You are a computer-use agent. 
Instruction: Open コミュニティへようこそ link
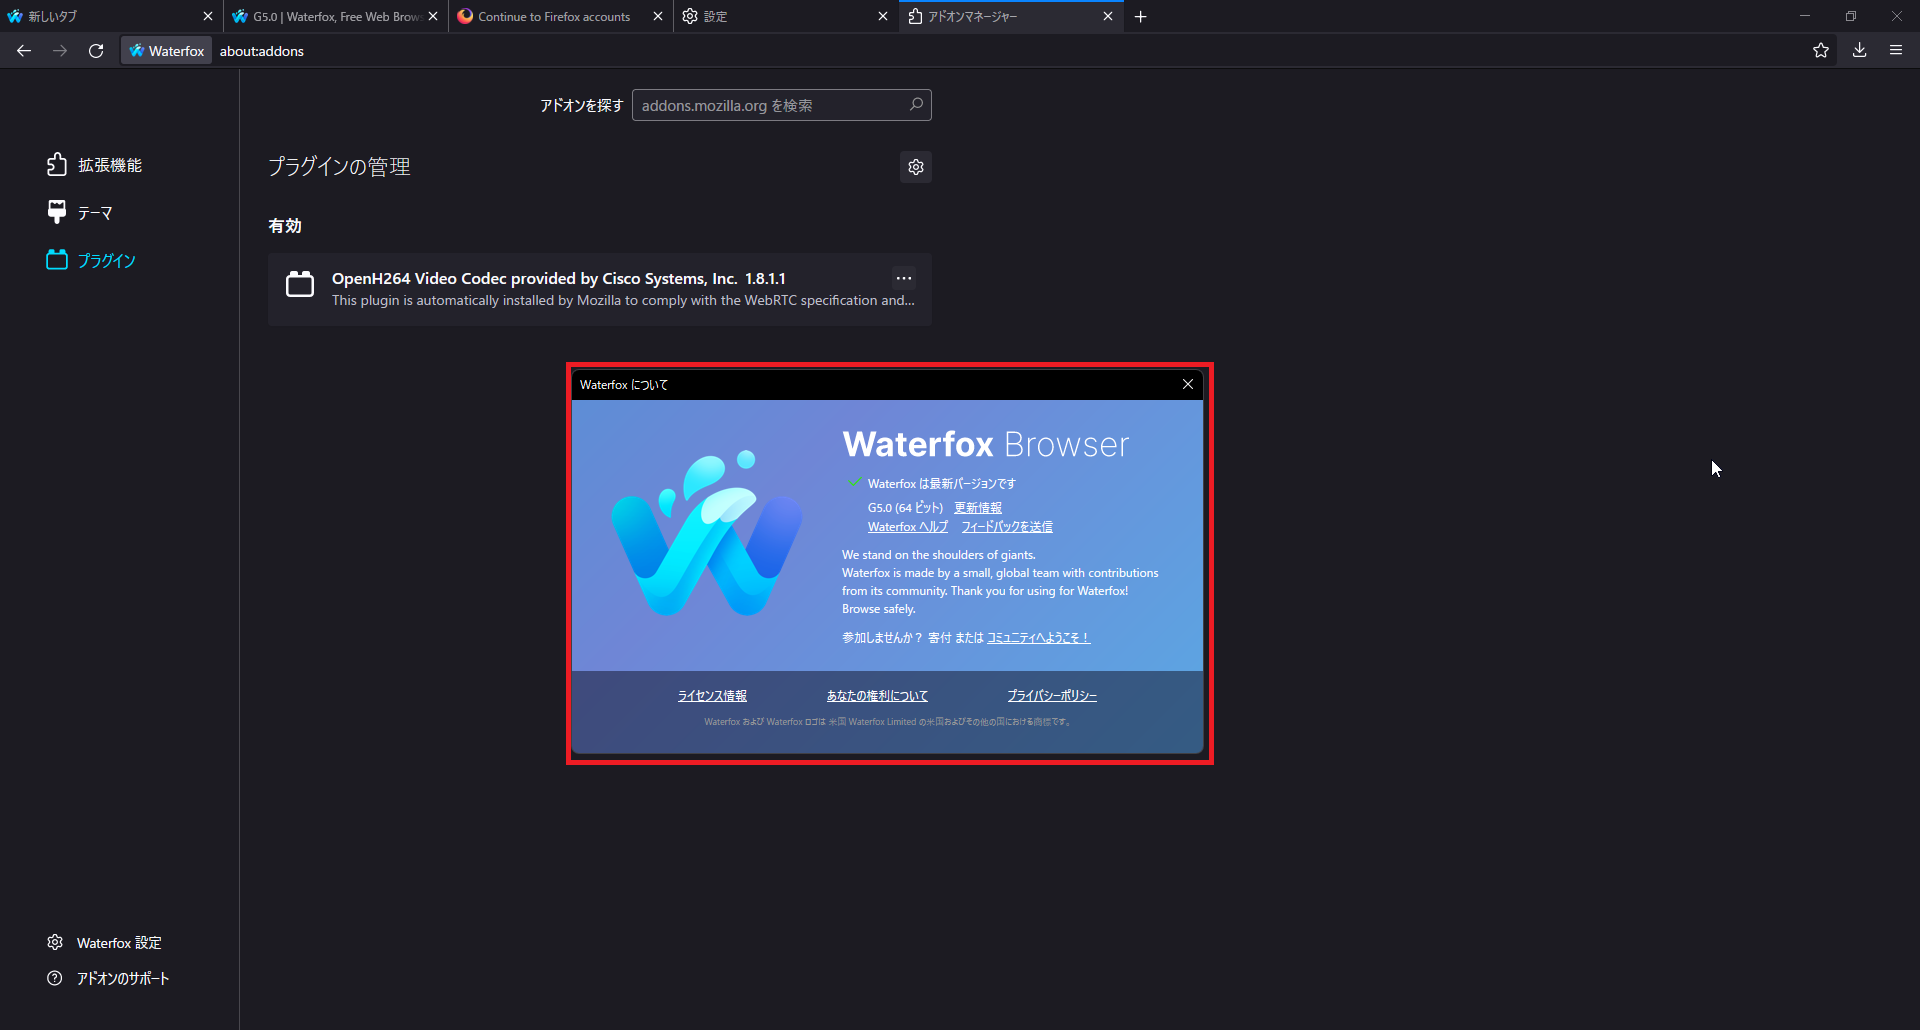(x=1038, y=638)
